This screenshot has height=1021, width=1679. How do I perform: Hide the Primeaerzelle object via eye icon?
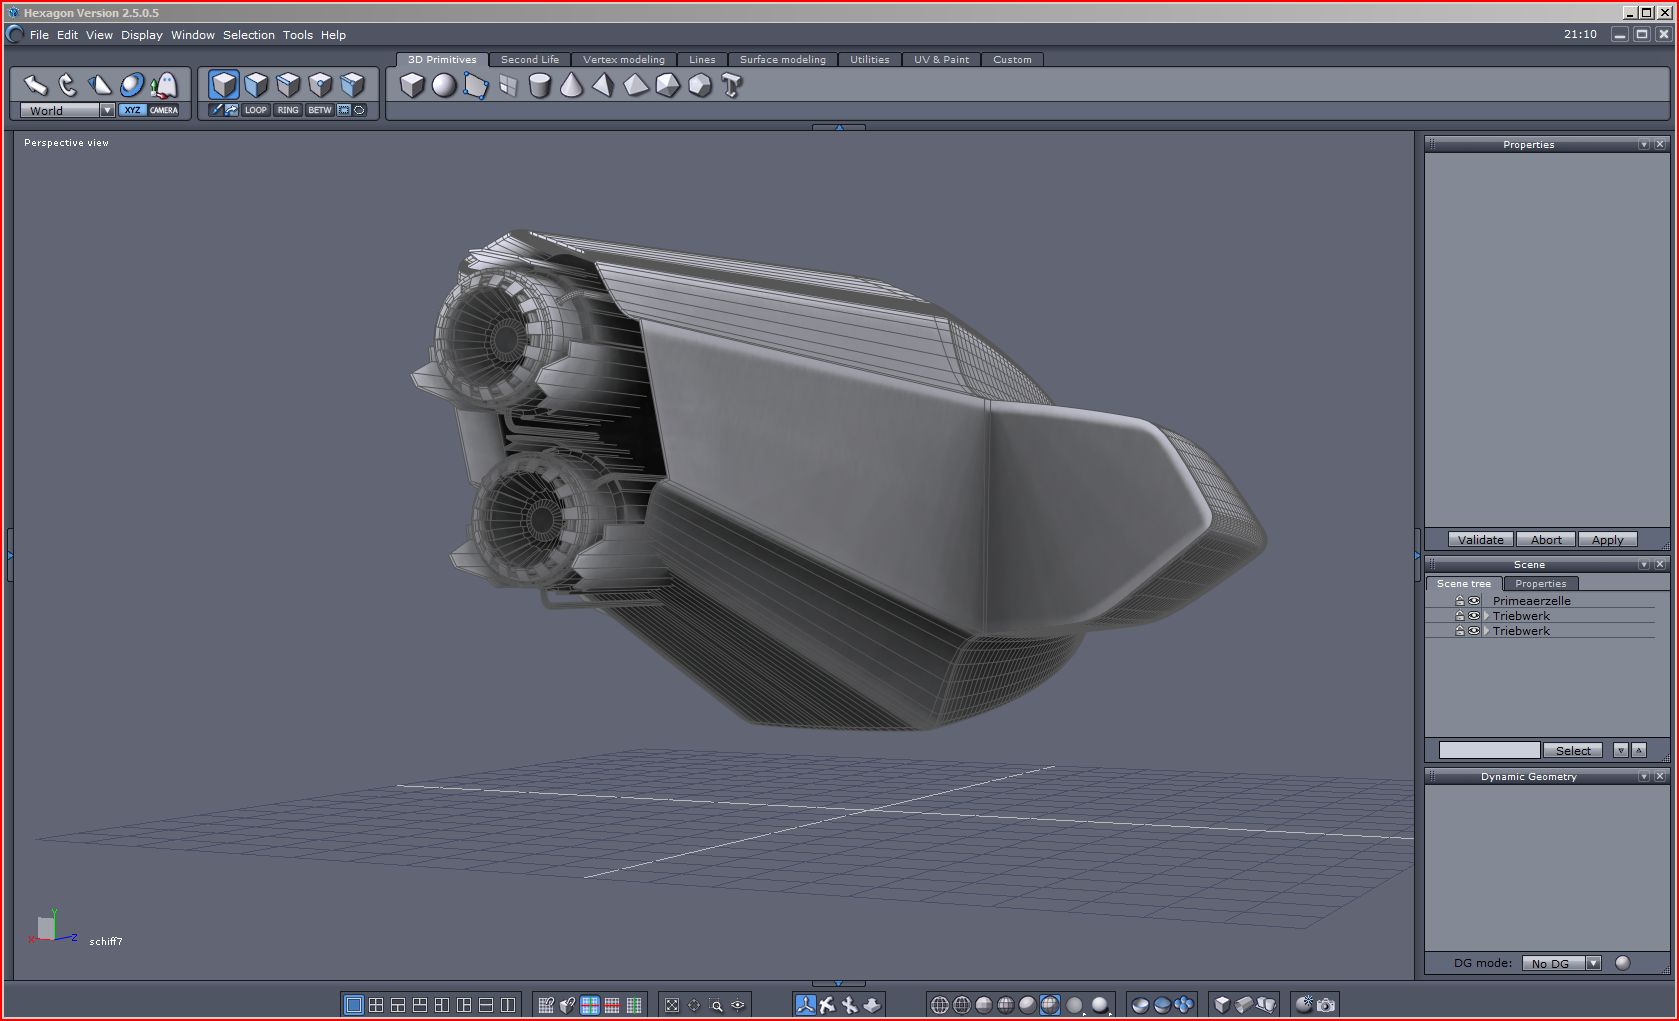[1473, 601]
